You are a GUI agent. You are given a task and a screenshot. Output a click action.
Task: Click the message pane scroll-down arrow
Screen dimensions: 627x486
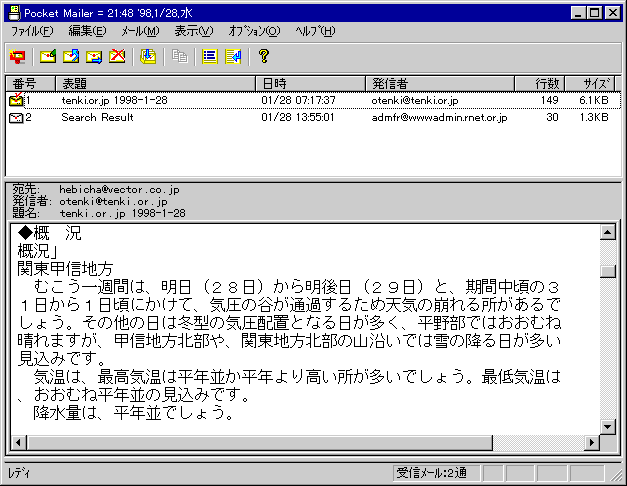(x=607, y=427)
